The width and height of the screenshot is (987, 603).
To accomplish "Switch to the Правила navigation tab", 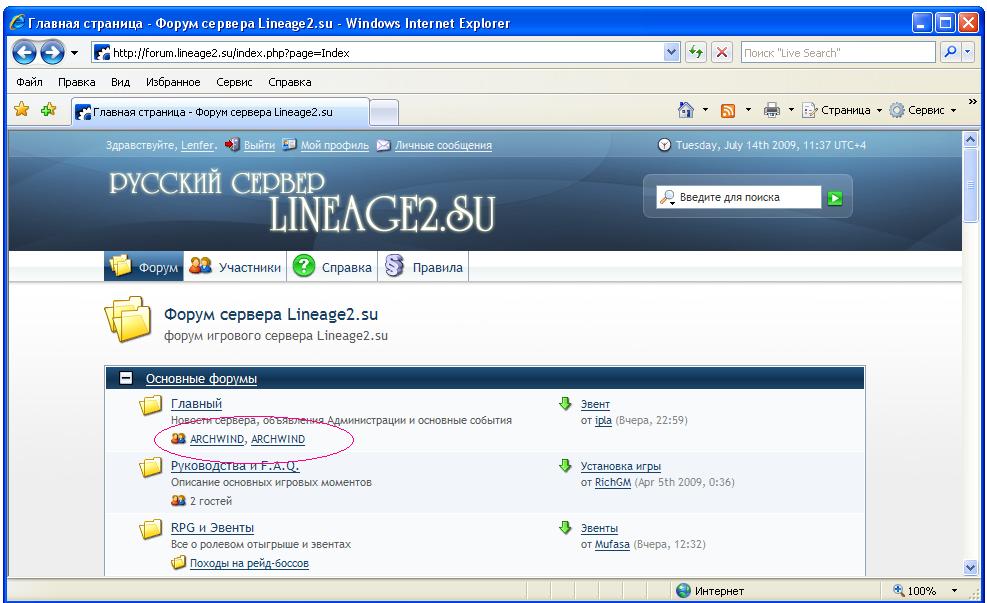I will [424, 267].
